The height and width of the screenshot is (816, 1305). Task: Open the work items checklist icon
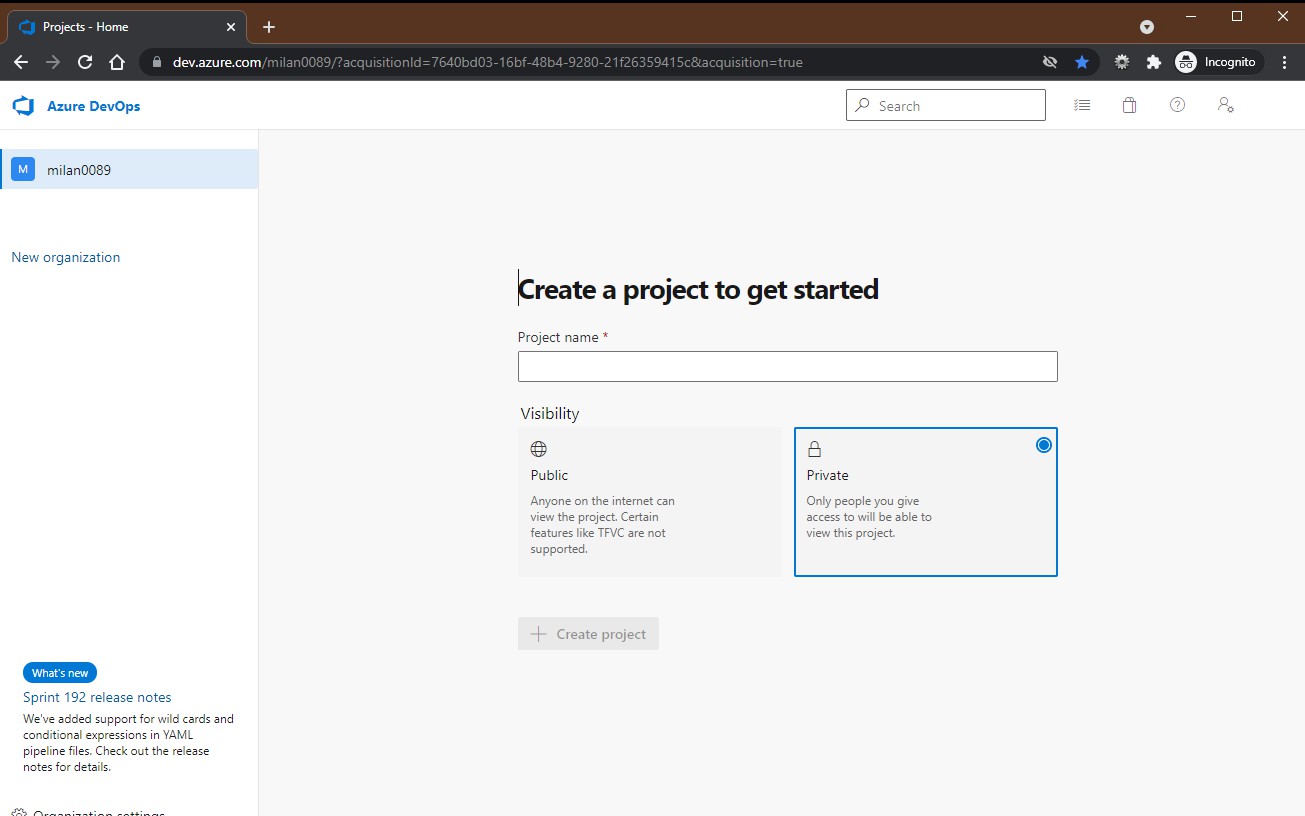point(1081,104)
